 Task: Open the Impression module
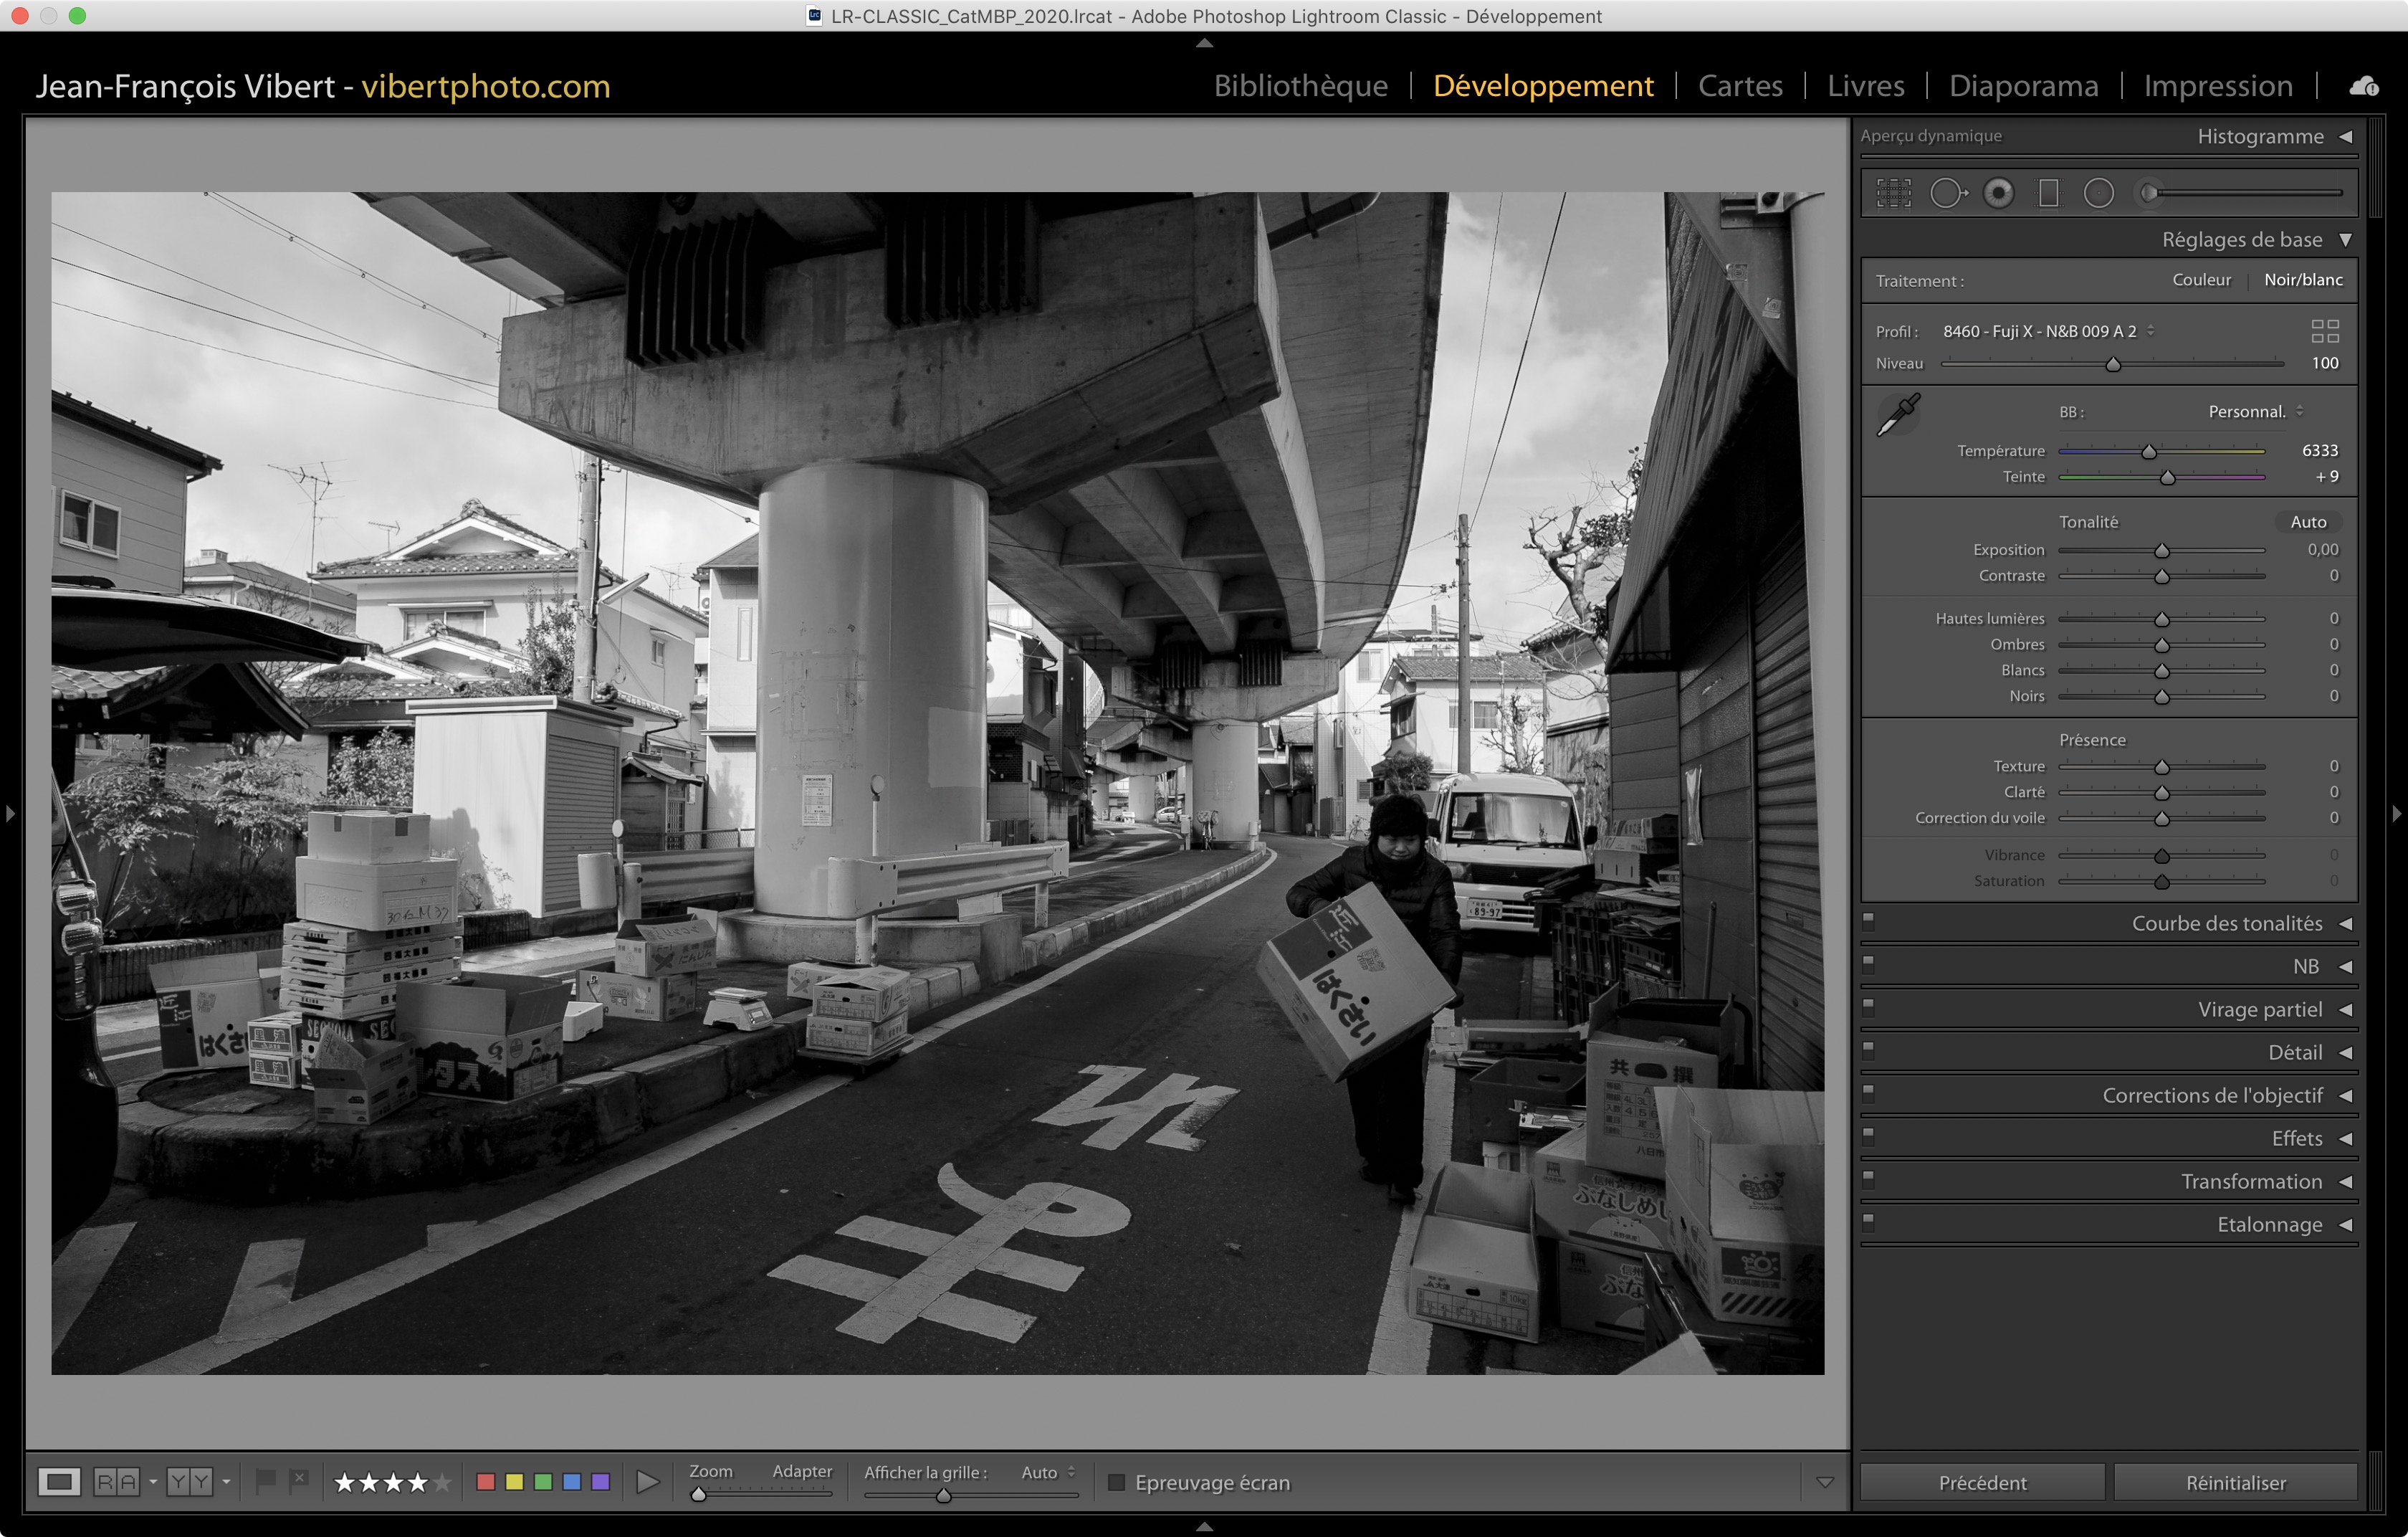(x=2217, y=86)
